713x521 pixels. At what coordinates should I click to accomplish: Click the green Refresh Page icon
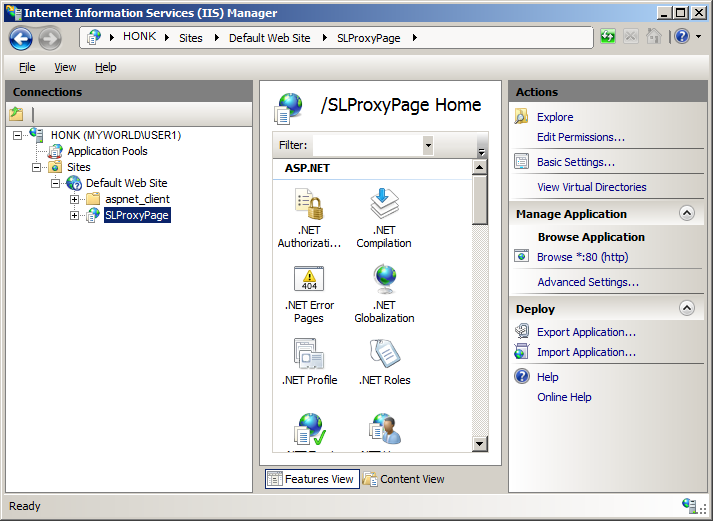(608, 36)
